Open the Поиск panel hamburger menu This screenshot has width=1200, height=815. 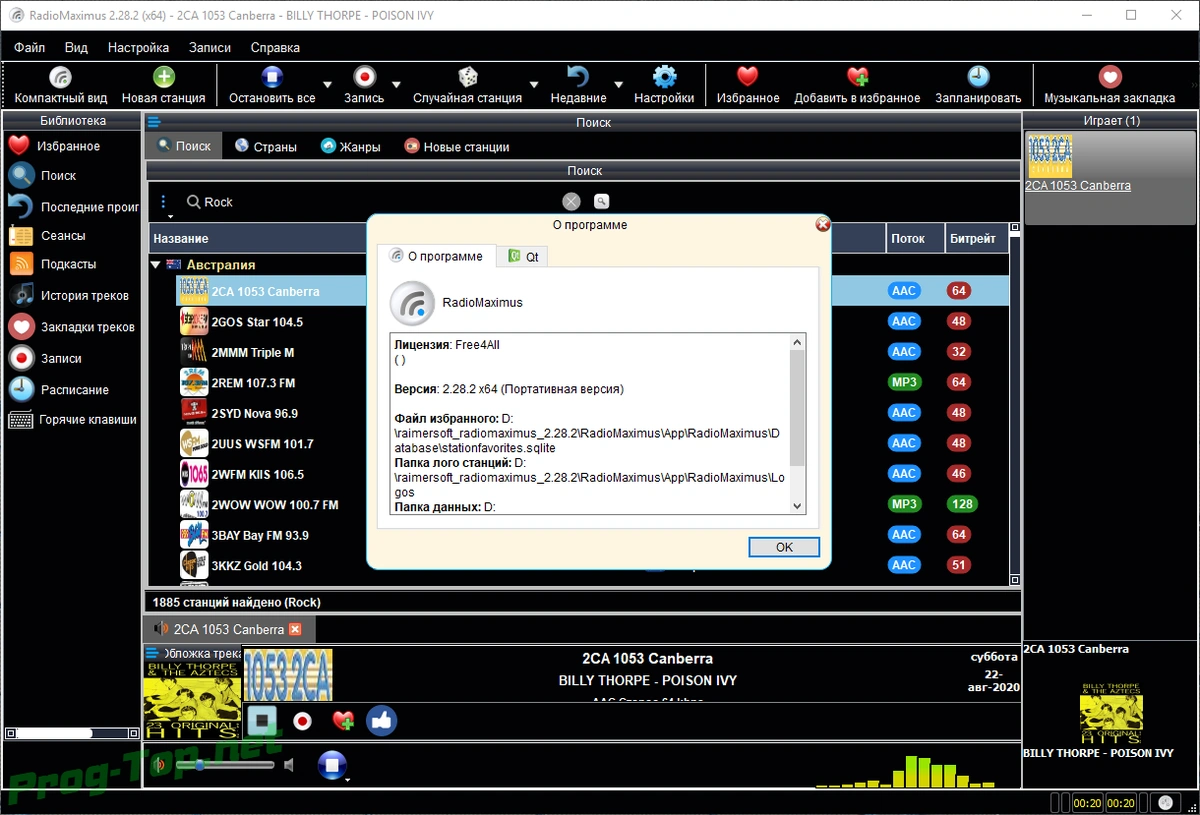tap(154, 122)
